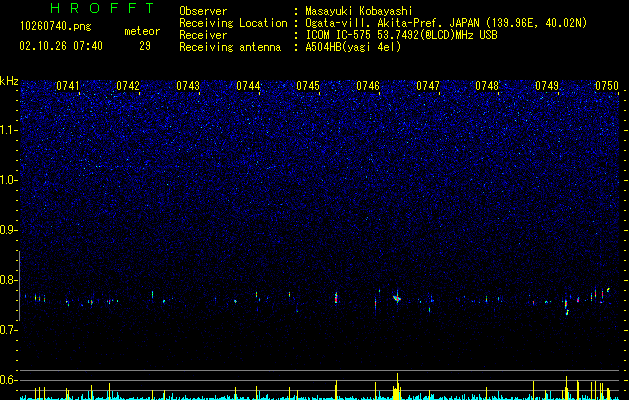The width and height of the screenshot is (629, 400).
Task: Click the Observer name Masayuki Kobayashi
Action: click(359, 11)
